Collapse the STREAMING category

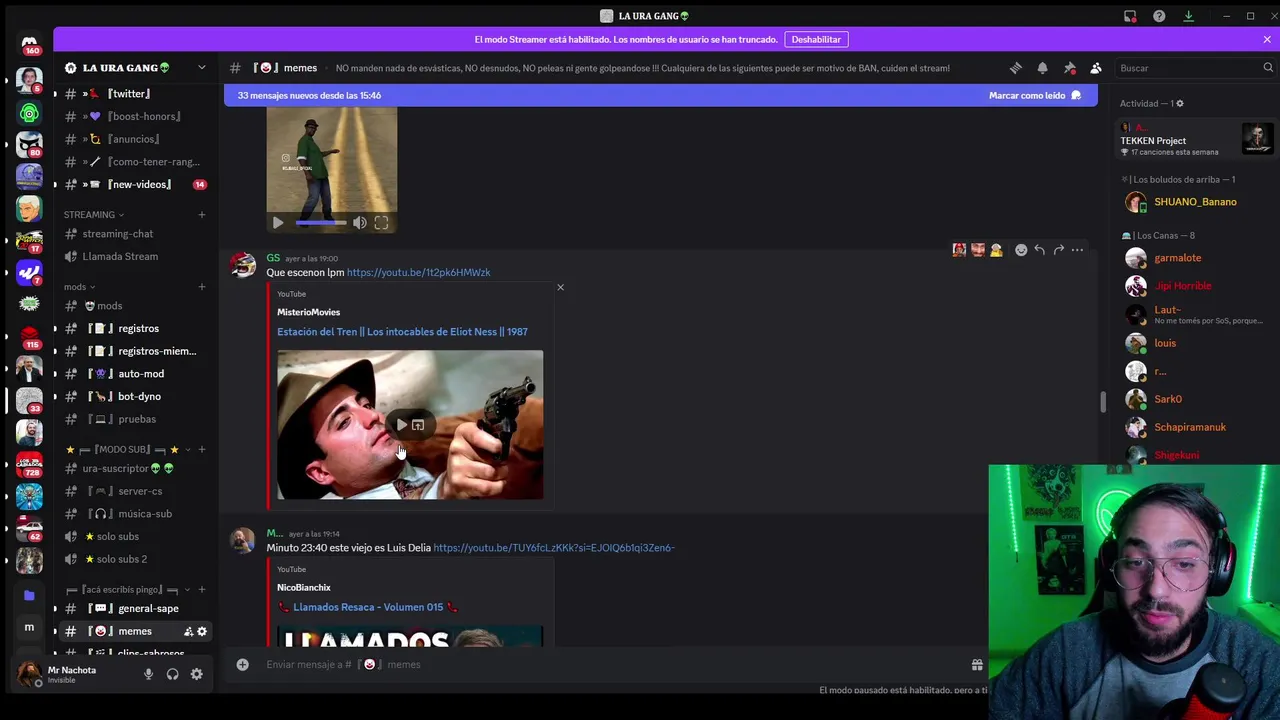tap(94, 214)
